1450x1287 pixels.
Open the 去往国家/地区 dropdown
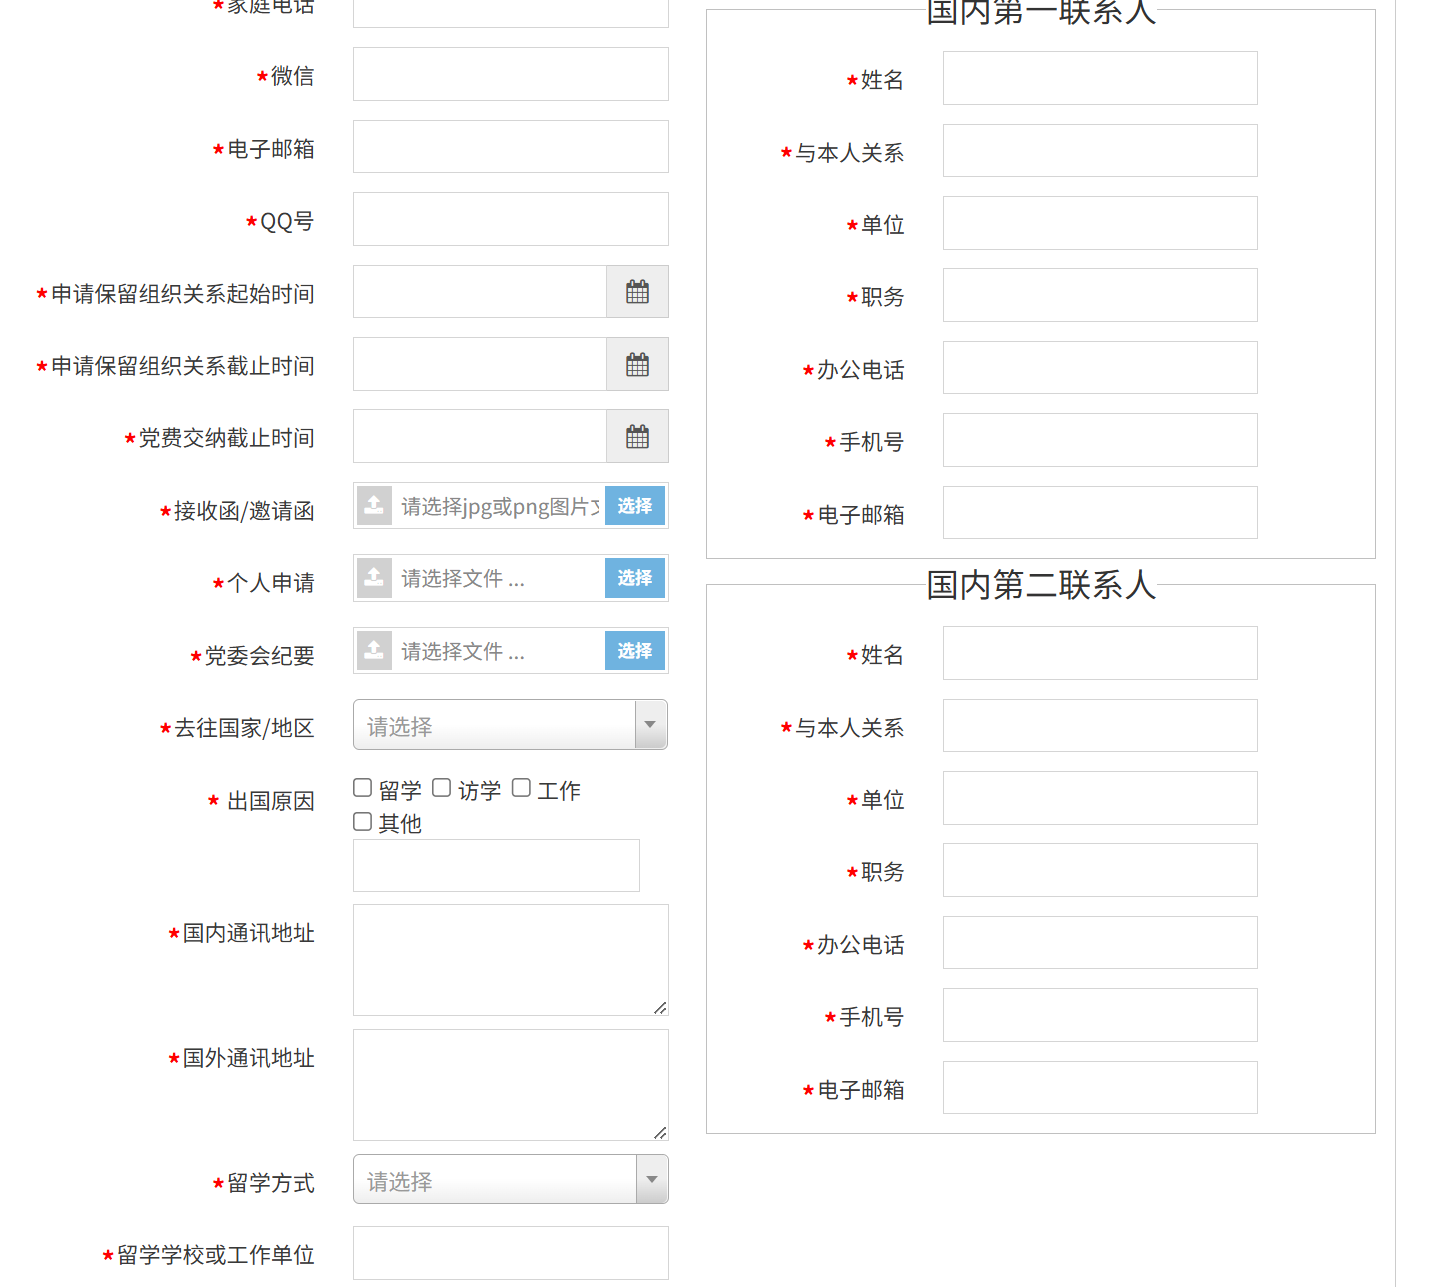click(x=510, y=725)
